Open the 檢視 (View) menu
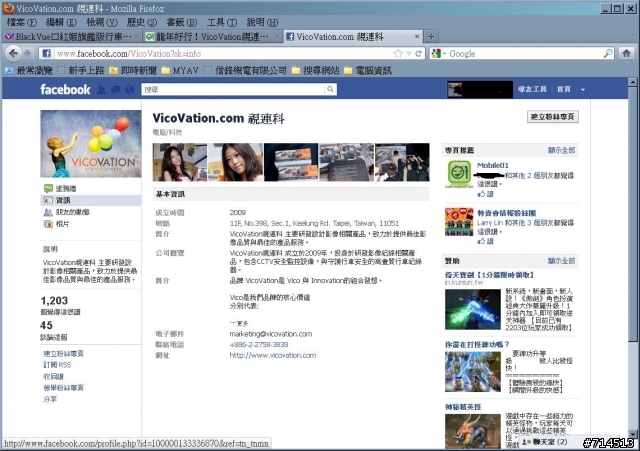The width and height of the screenshot is (640, 451). [x=102, y=22]
